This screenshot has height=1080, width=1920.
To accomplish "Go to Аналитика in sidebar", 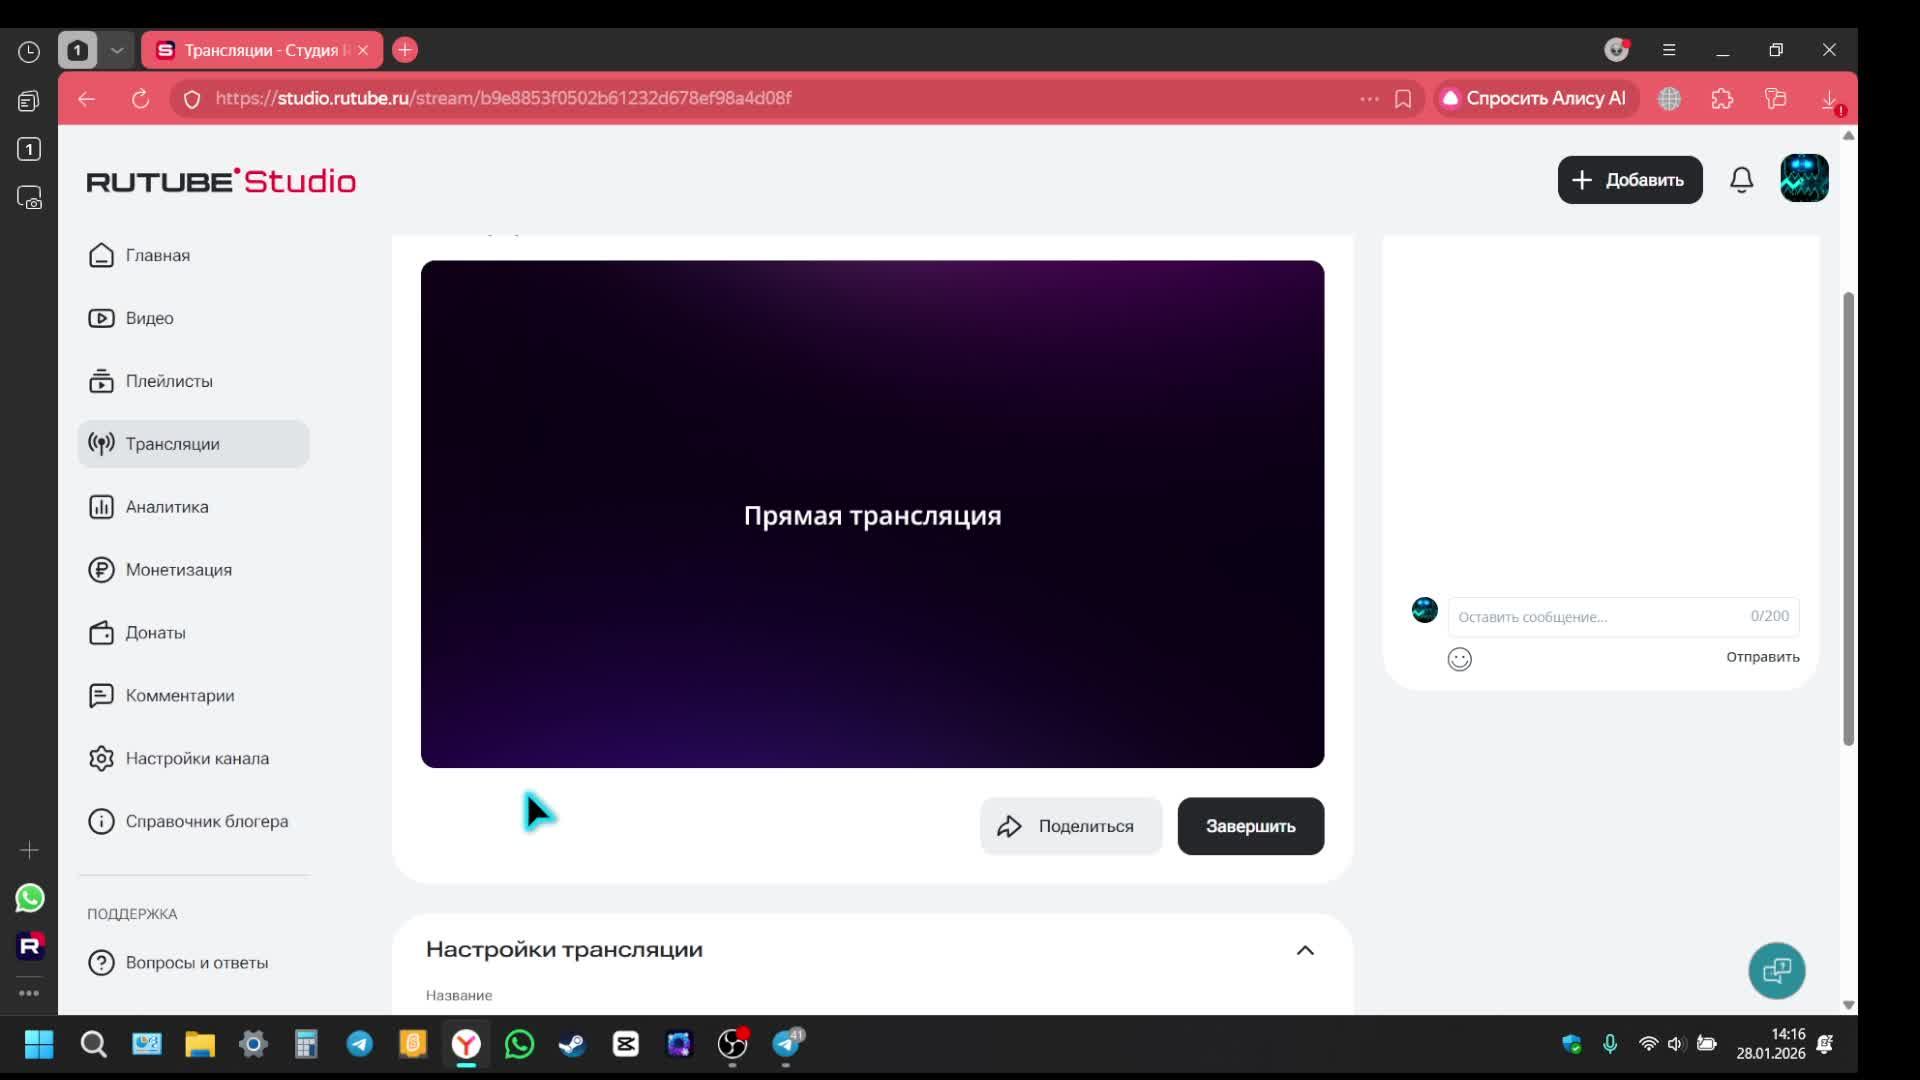I will click(x=167, y=507).
